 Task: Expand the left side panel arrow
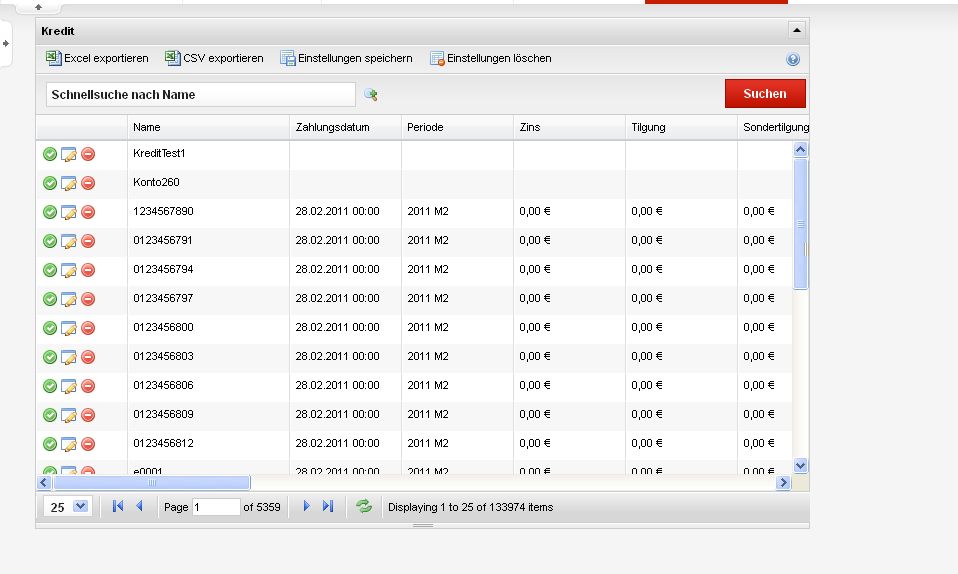(6, 43)
